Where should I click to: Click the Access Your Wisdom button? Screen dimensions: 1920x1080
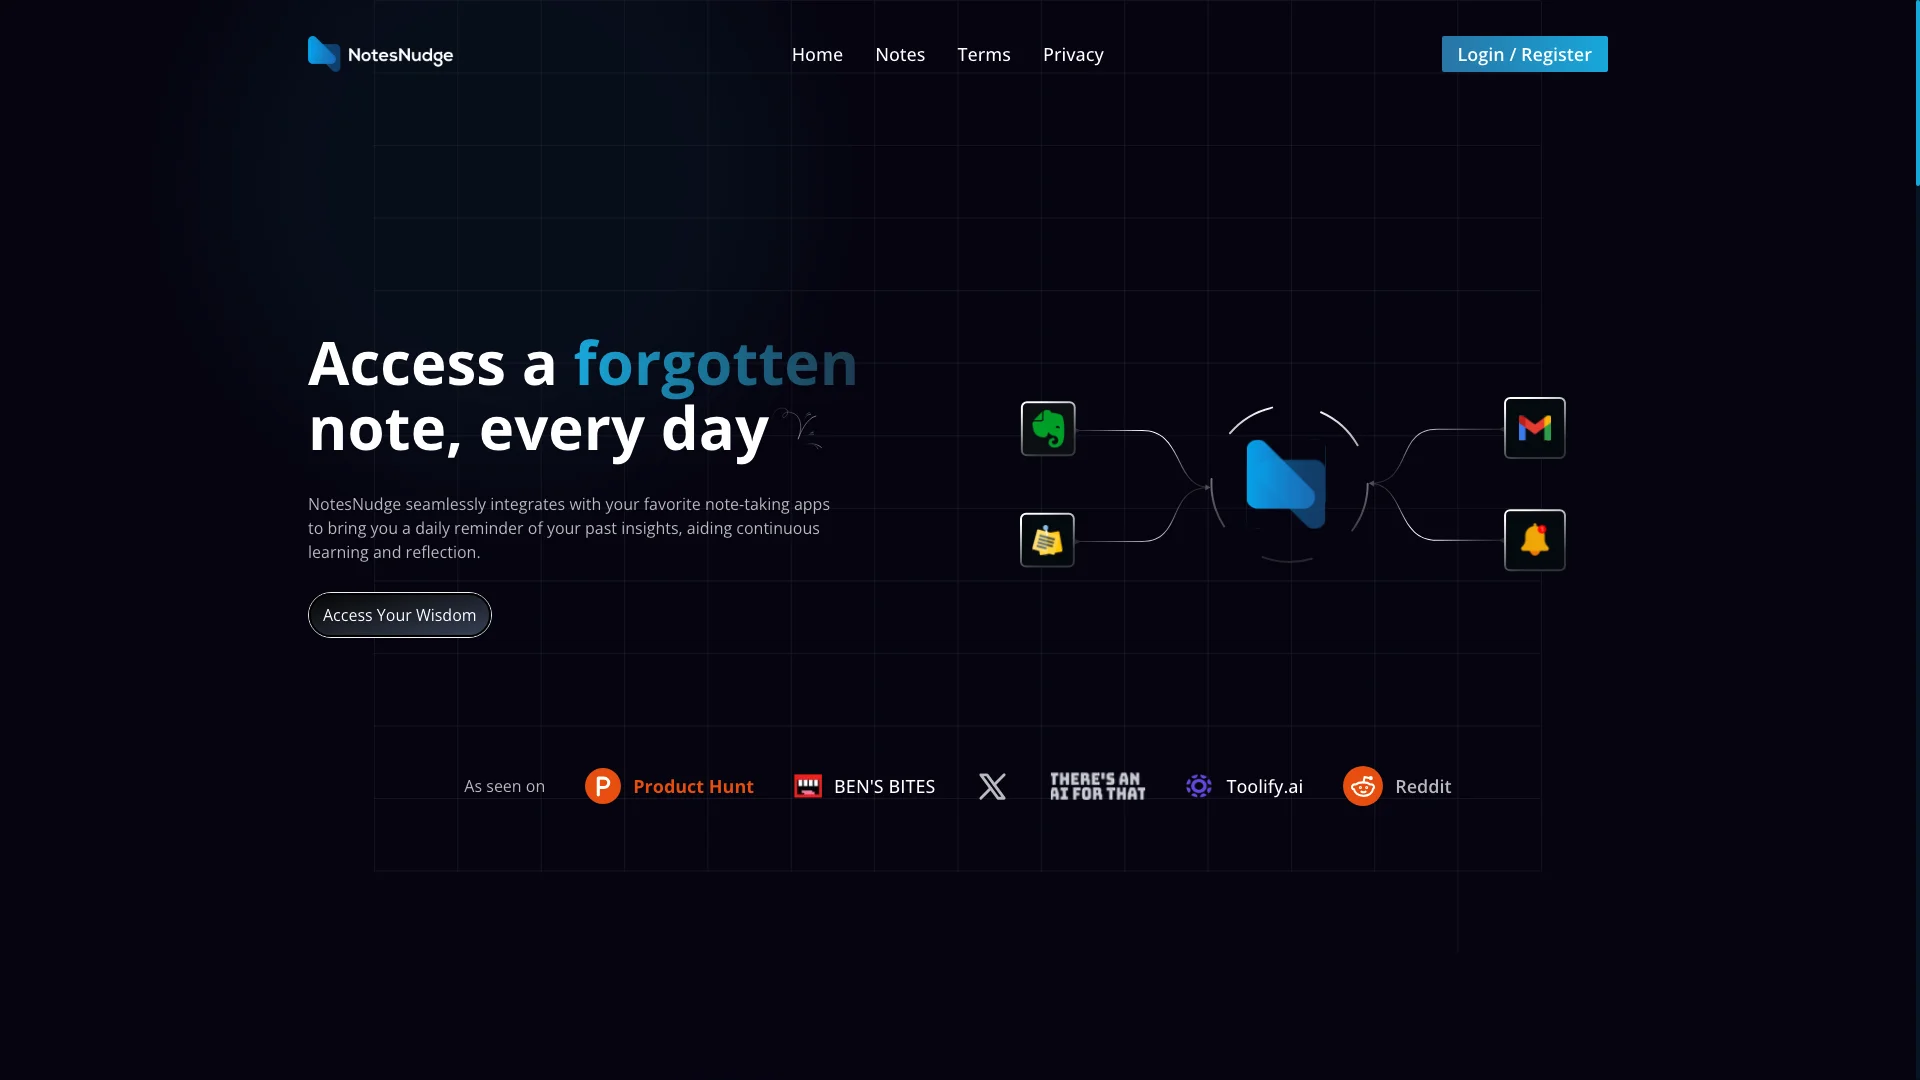pos(398,615)
